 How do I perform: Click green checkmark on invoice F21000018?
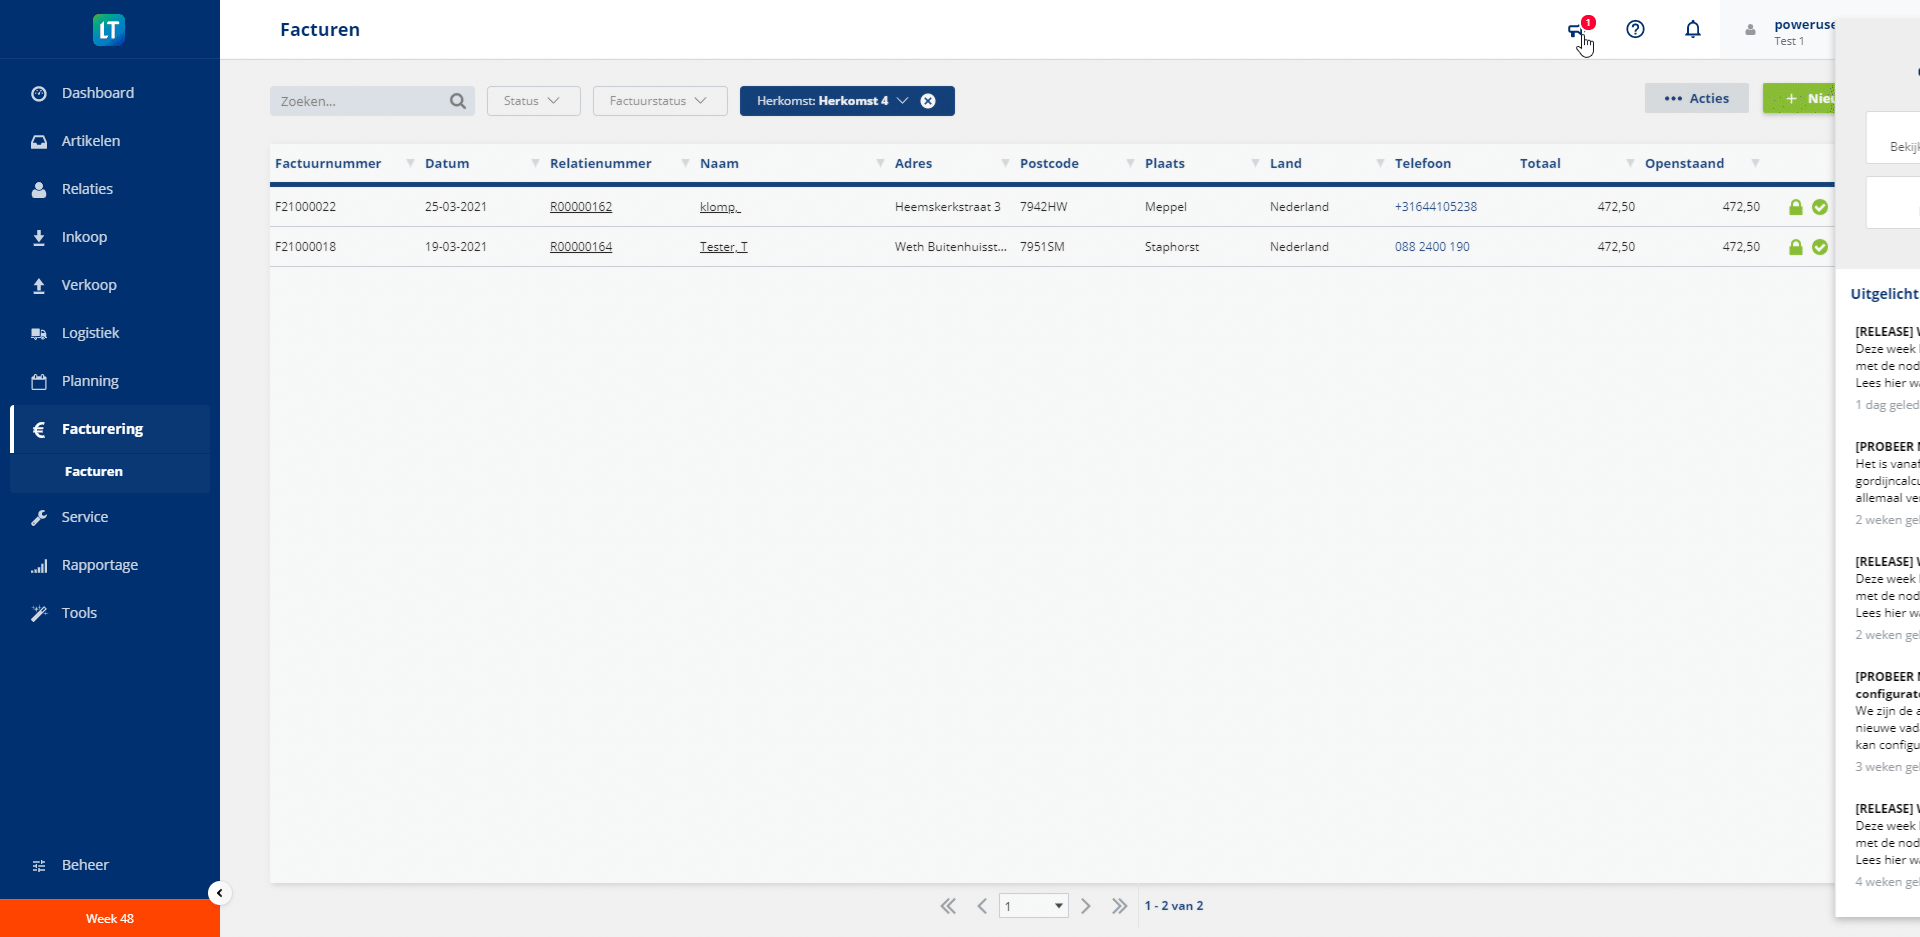coord(1820,247)
